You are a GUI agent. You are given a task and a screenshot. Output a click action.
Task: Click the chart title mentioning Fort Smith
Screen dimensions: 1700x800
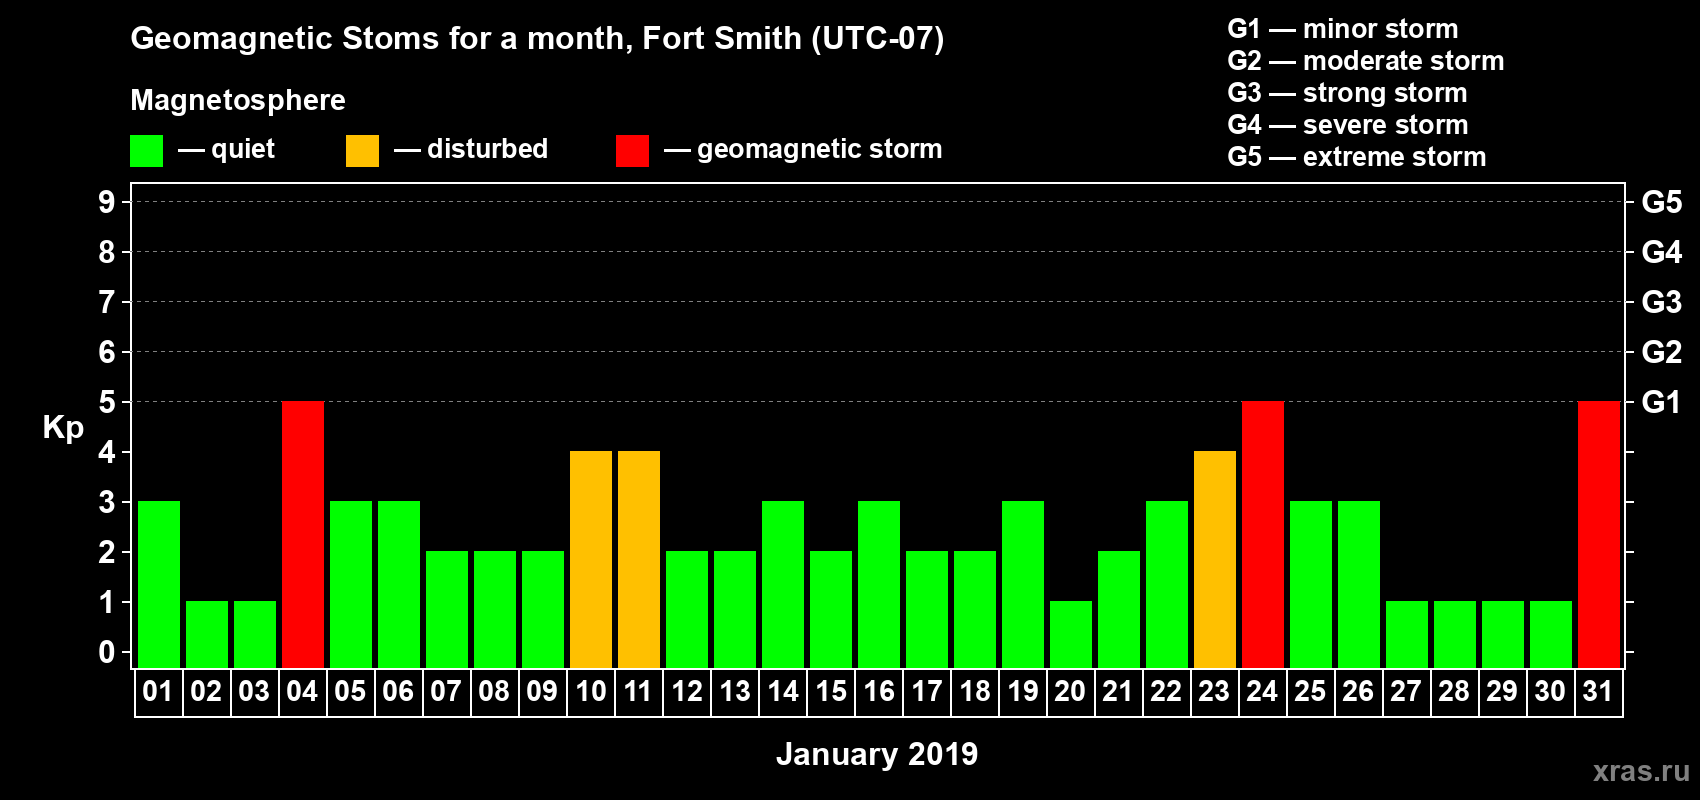tap(537, 39)
